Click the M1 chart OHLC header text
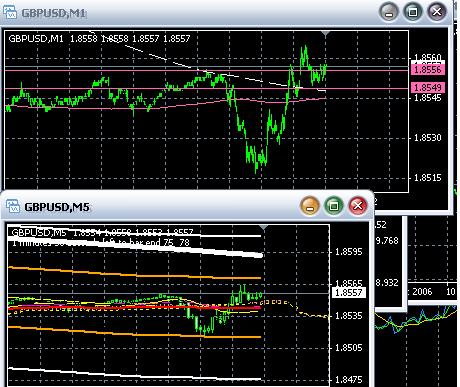 click(x=99, y=39)
